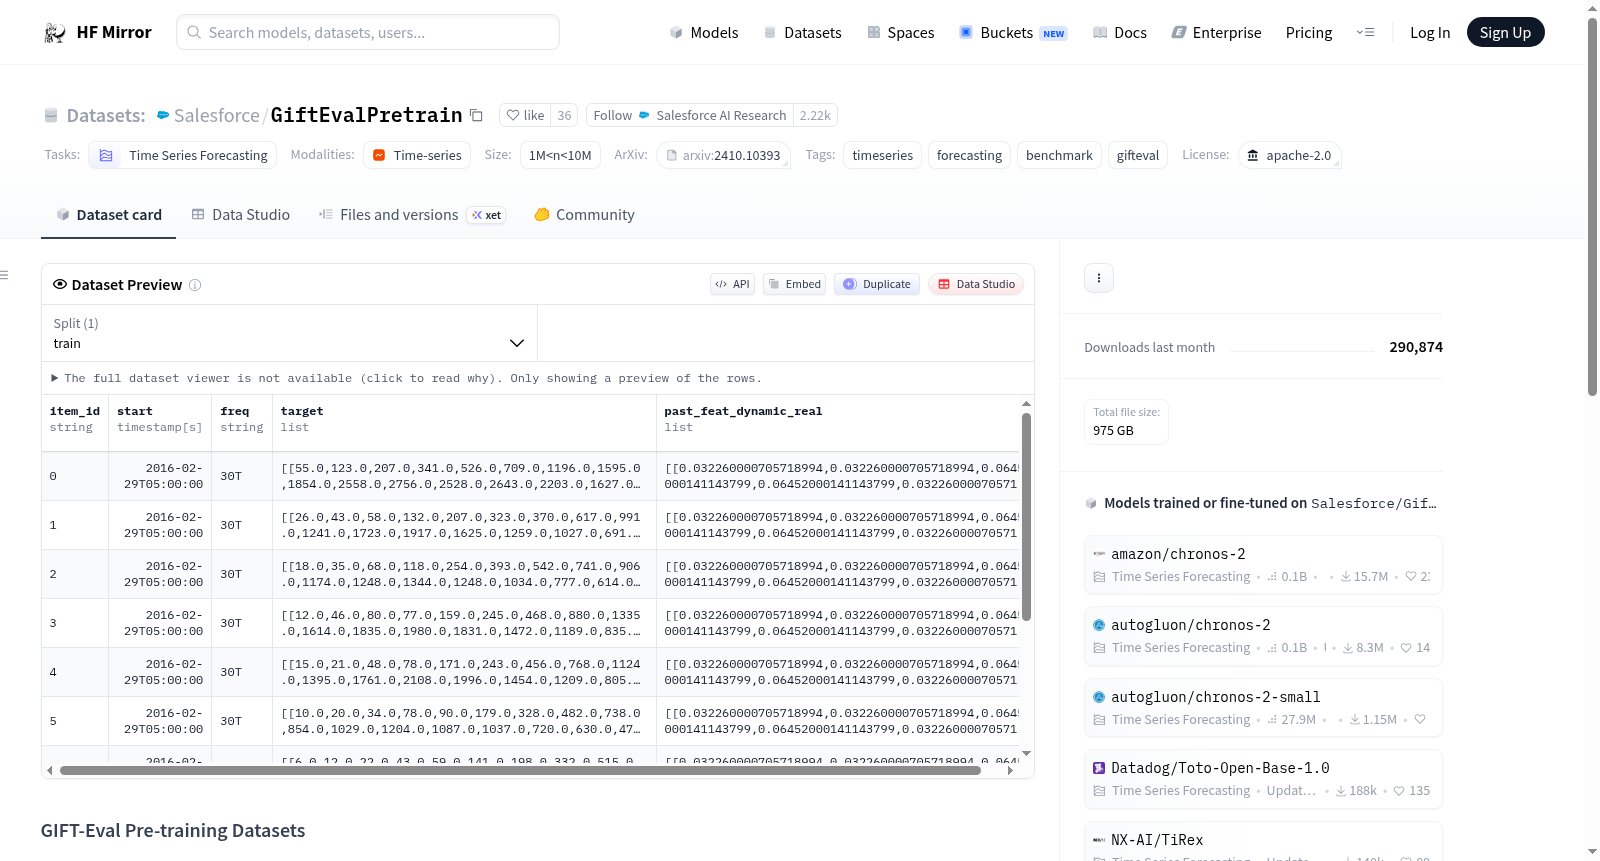Click the 36 likes count
Image resolution: width=1600 pixels, height=861 pixels.
pos(564,116)
